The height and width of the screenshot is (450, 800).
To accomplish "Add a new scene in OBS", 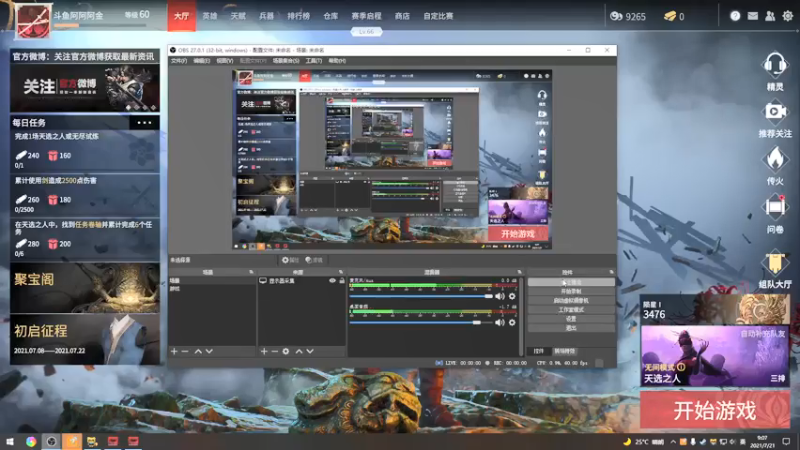I will tap(174, 352).
